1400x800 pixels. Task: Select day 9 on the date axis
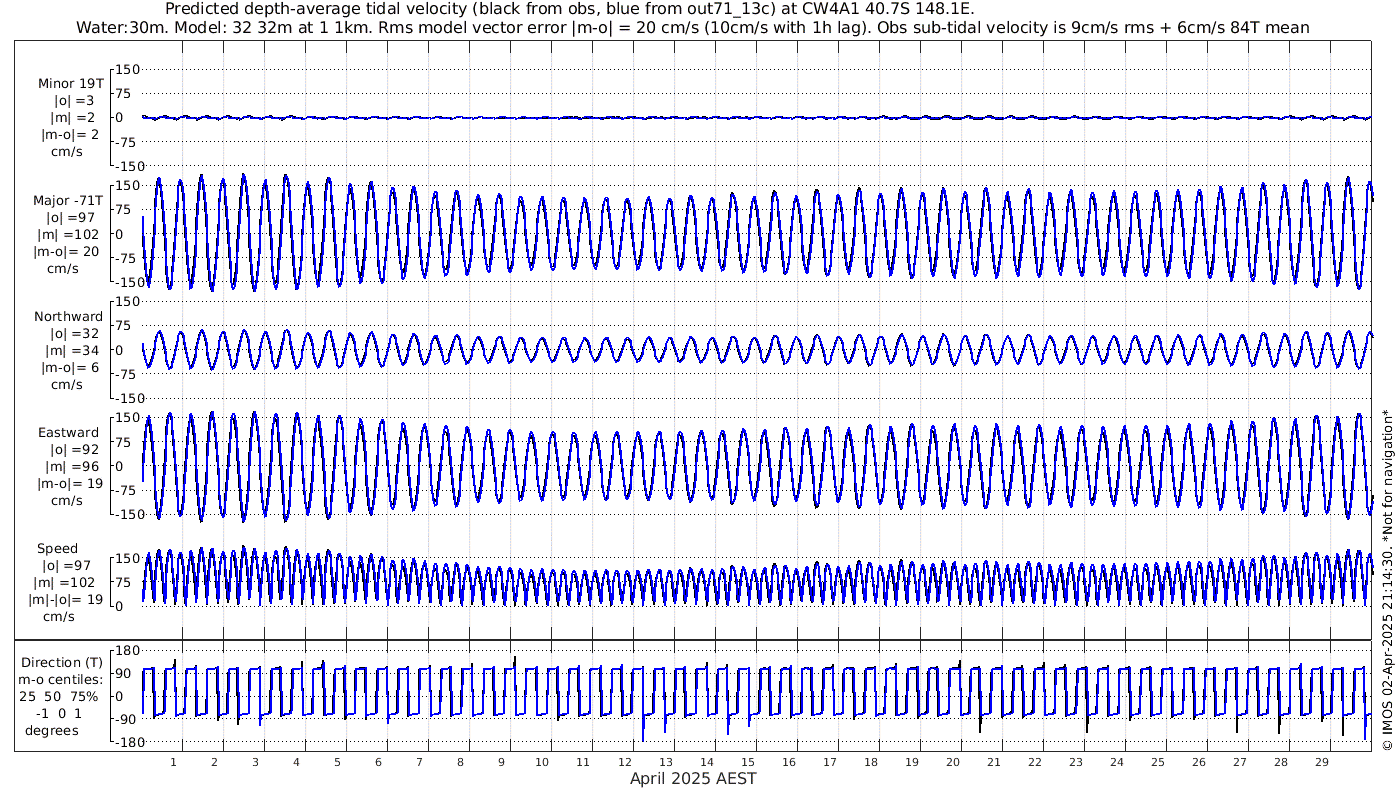tap(501, 762)
